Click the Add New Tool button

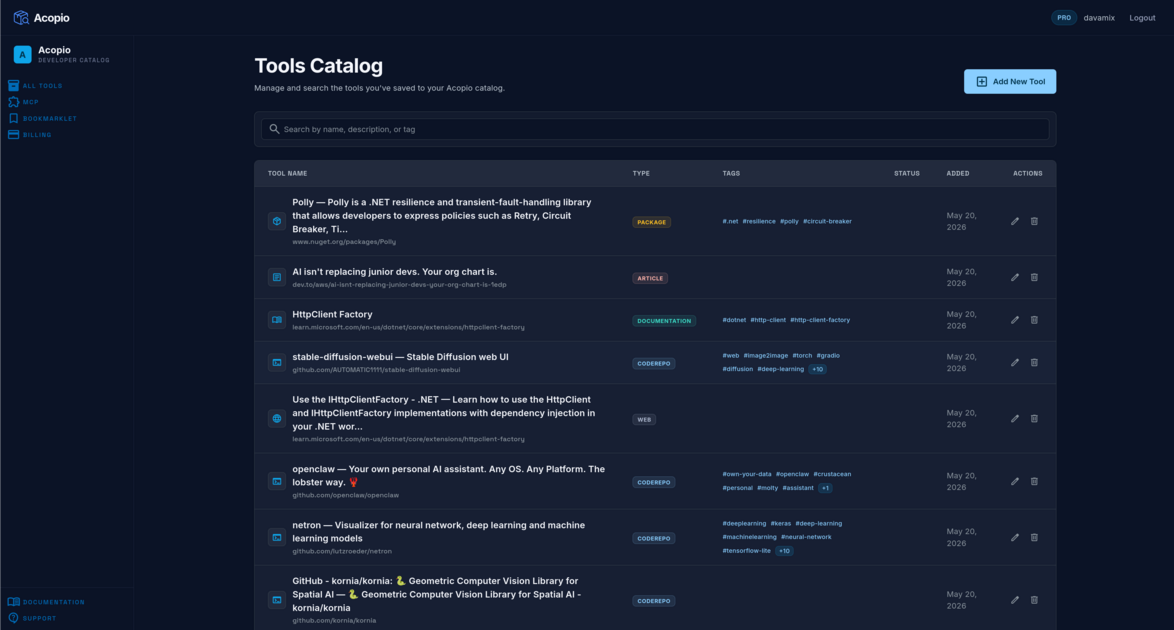coord(1009,82)
